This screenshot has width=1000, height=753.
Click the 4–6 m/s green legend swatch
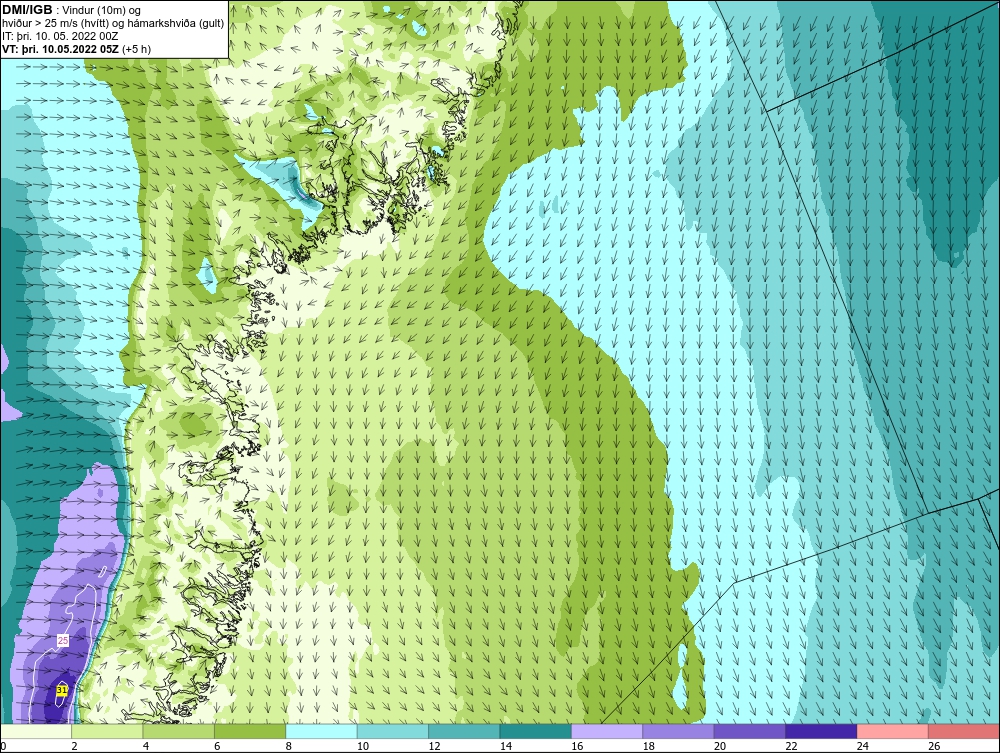[x=179, y=731]
